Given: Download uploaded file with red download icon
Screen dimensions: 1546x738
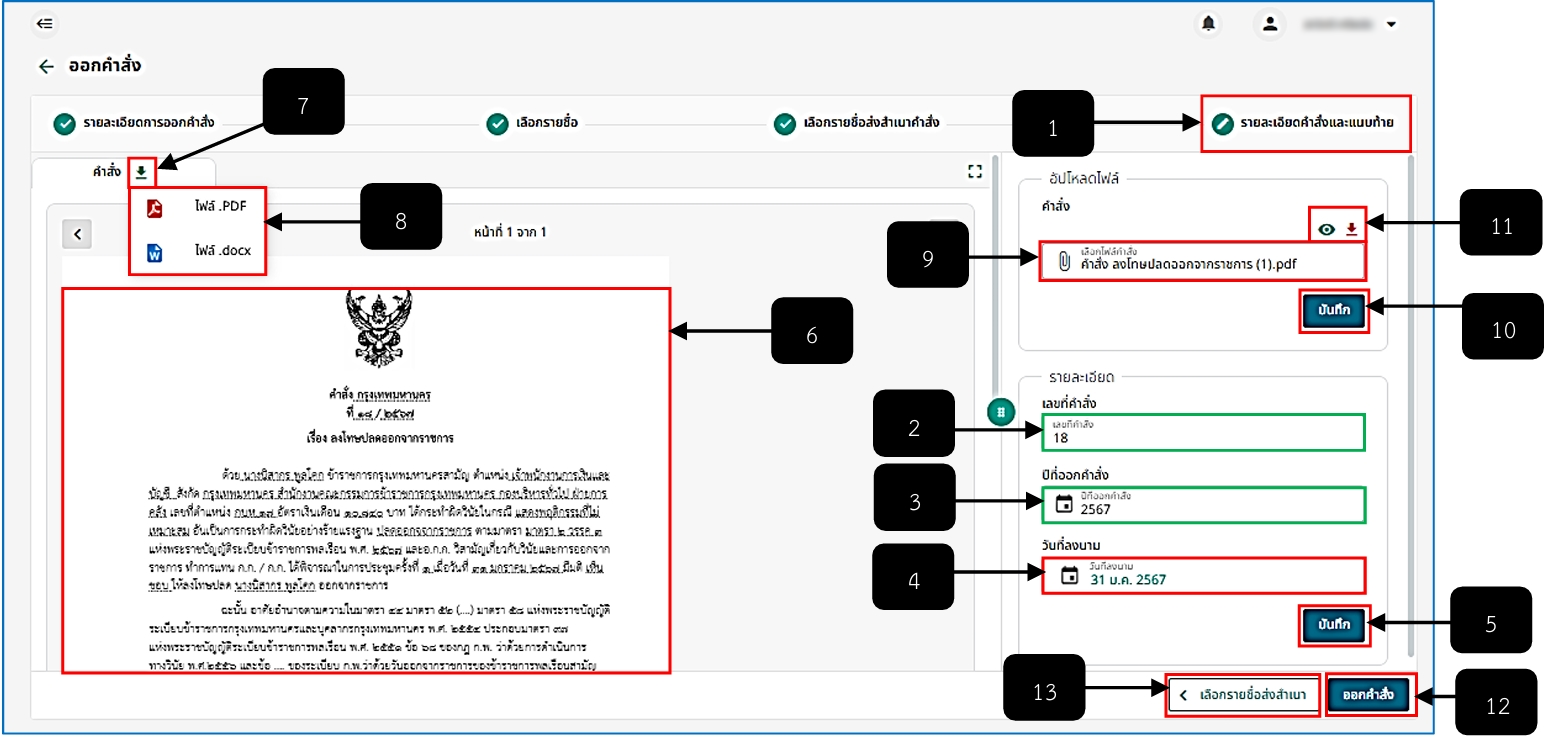Looking at the screenshot, I should coord(1351,230).
